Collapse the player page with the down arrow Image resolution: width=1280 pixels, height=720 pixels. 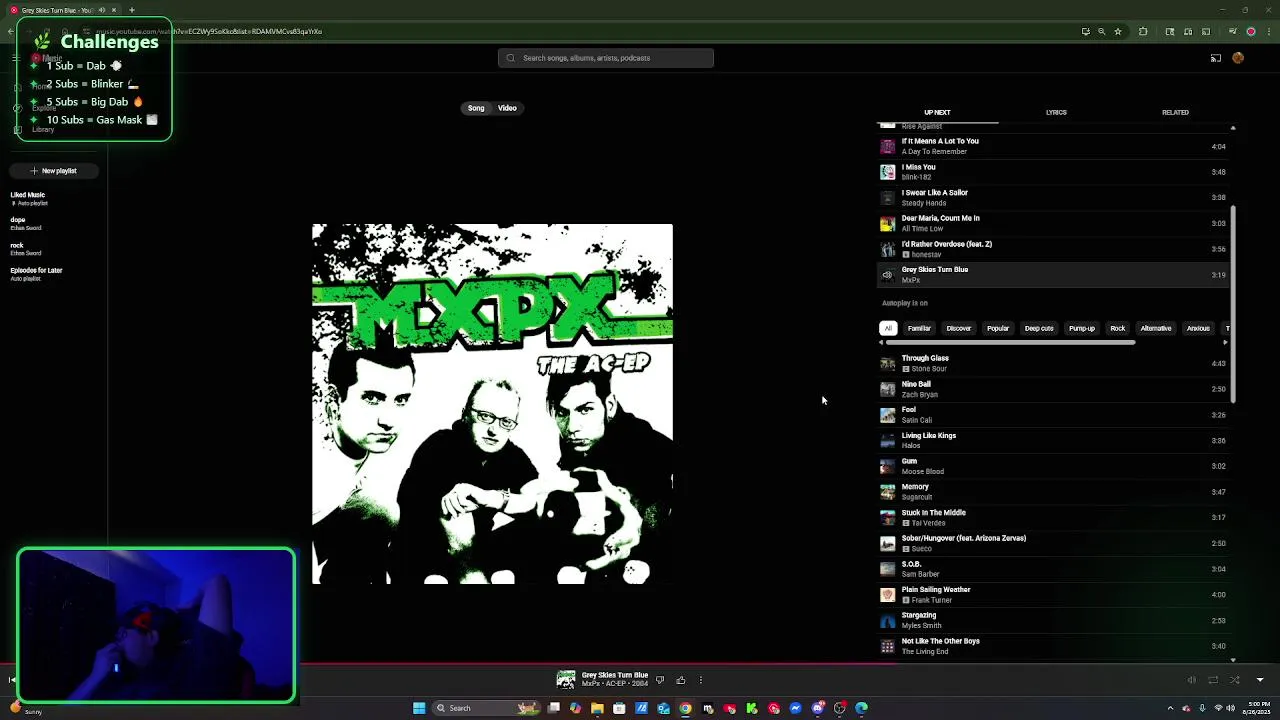(x=1260, y=680)
